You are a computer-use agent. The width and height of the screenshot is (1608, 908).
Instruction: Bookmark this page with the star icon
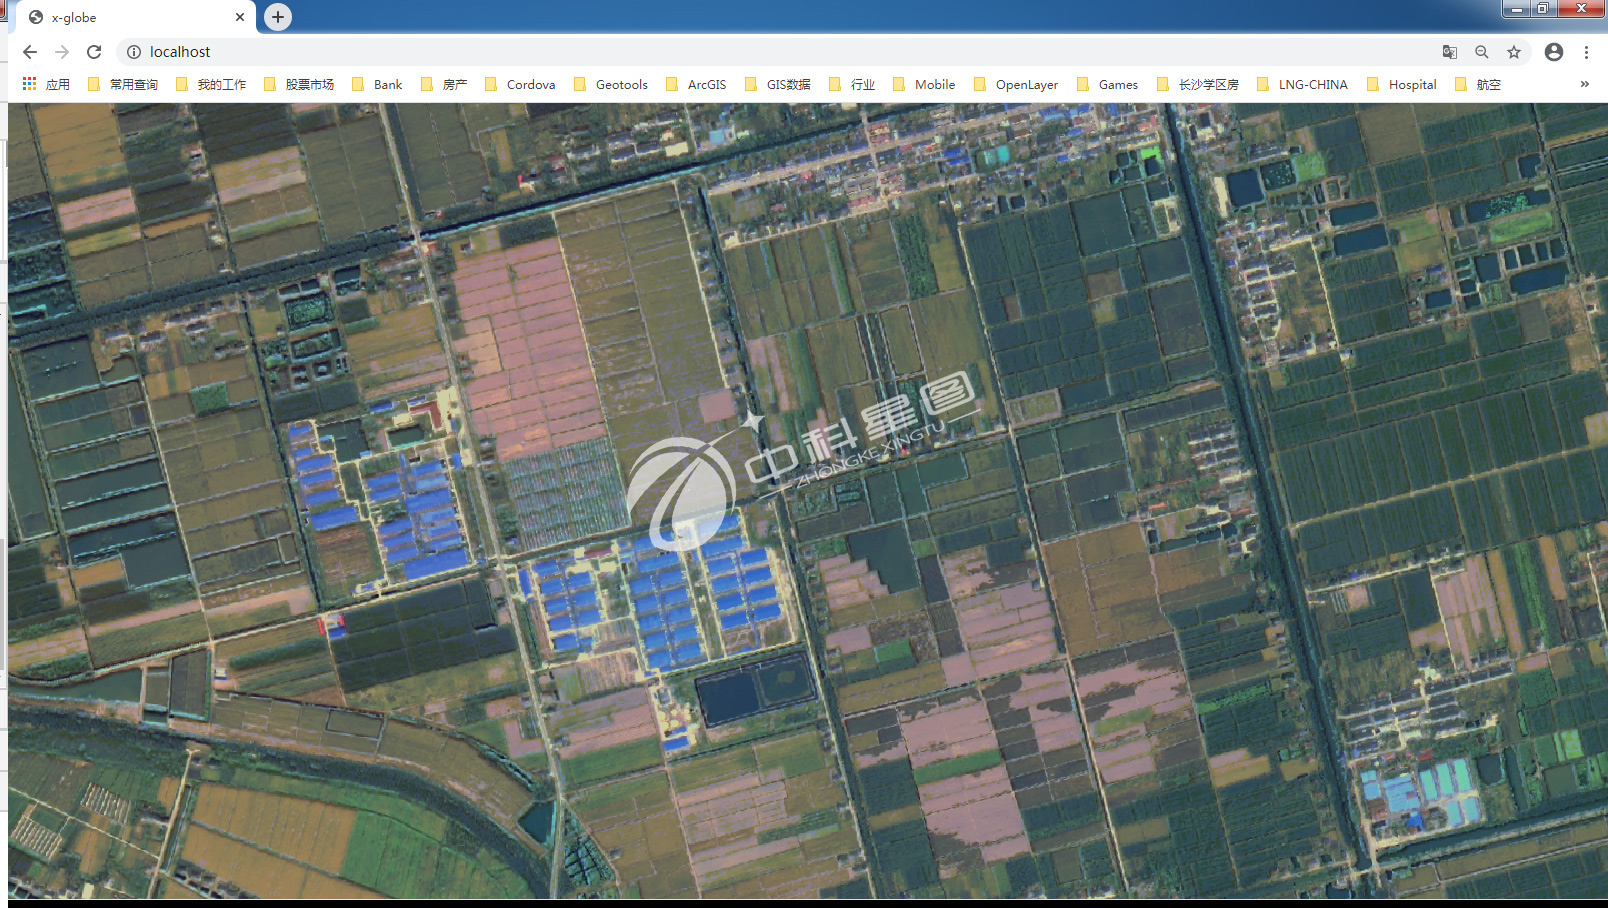pos(1514,52)
